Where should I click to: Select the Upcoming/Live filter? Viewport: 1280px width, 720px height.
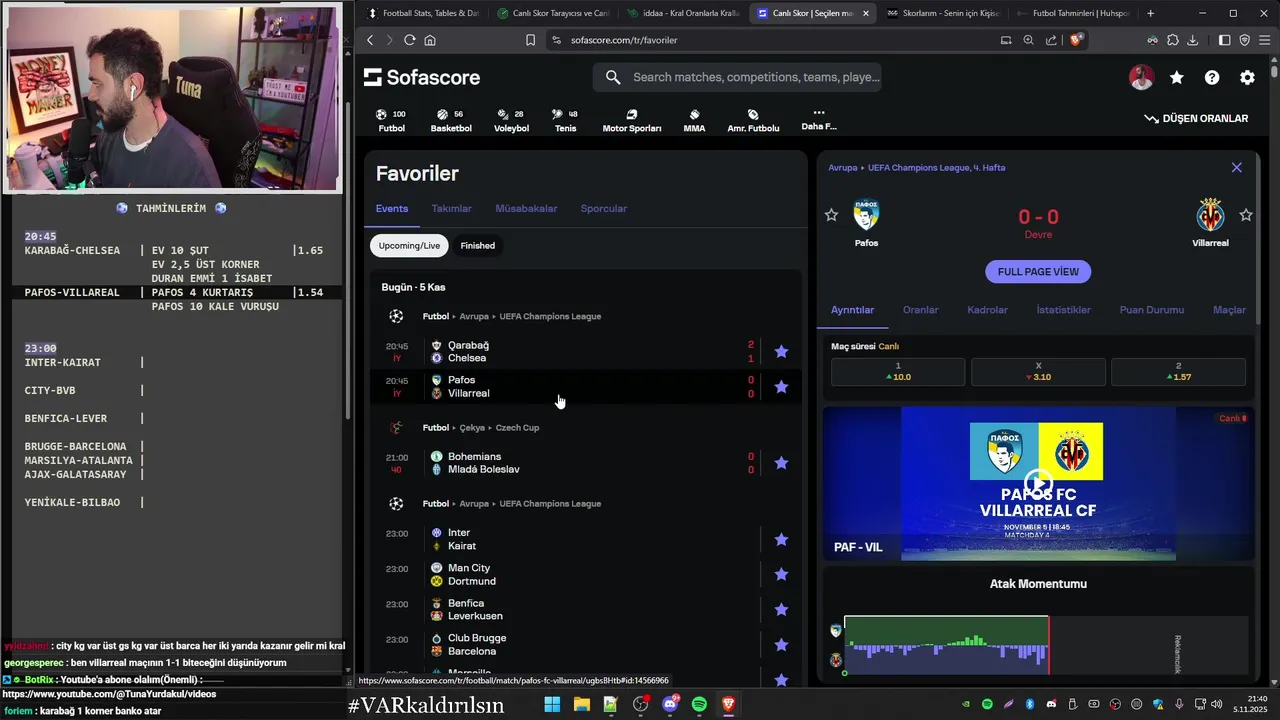(409, 245)
